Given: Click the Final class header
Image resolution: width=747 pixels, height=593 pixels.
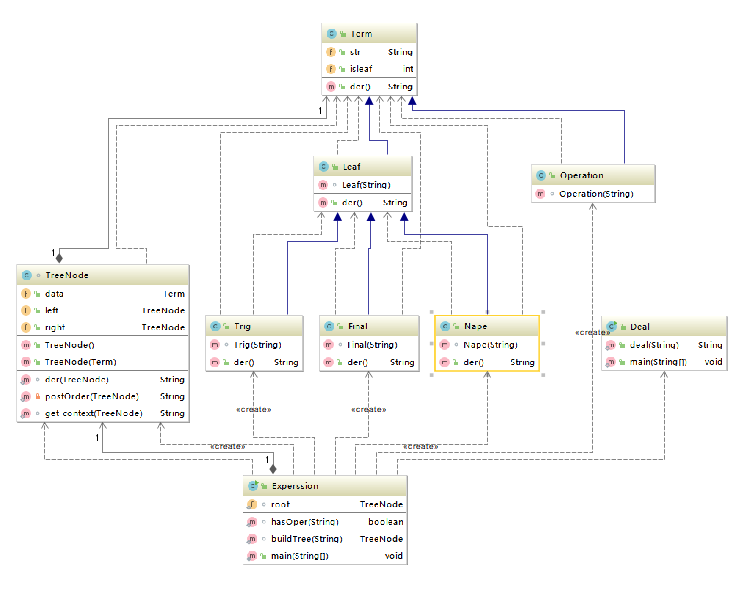Looking at the screenshot, I should 369,326.
